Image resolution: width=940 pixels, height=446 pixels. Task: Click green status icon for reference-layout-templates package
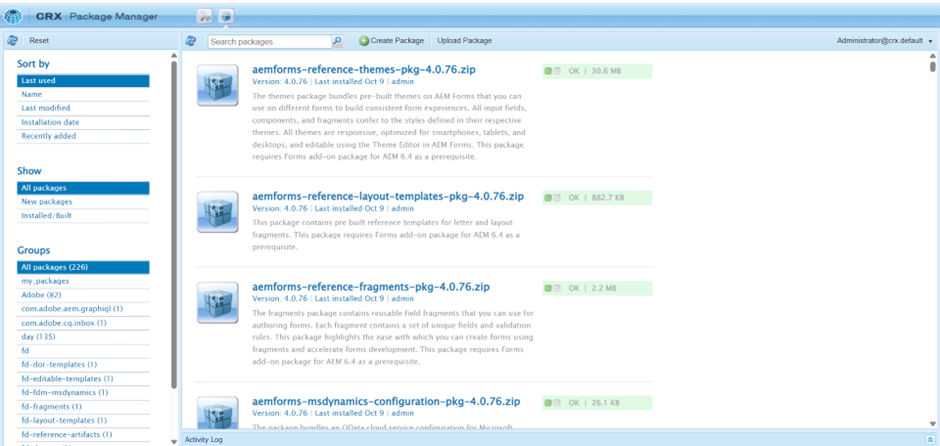(548, 198)
